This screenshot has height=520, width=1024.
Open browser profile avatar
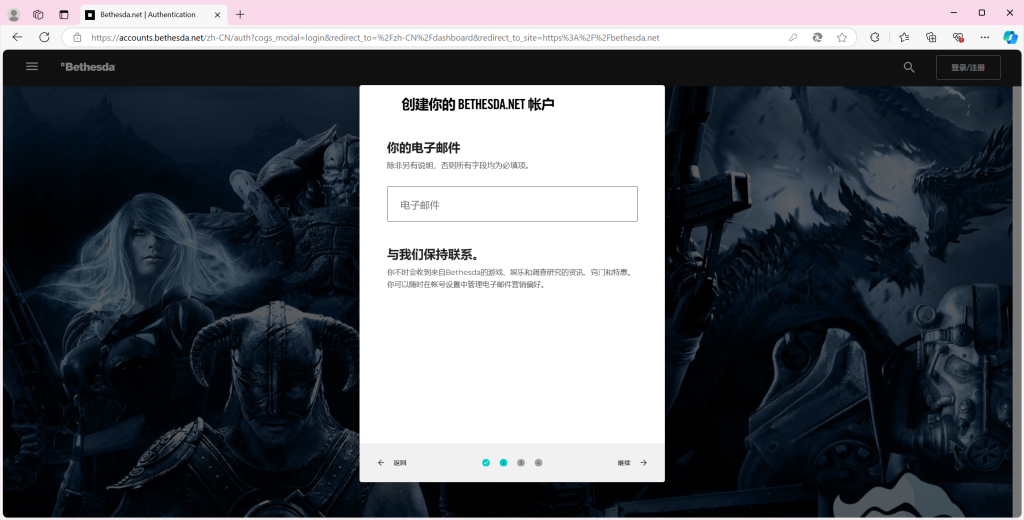(14, 14)
